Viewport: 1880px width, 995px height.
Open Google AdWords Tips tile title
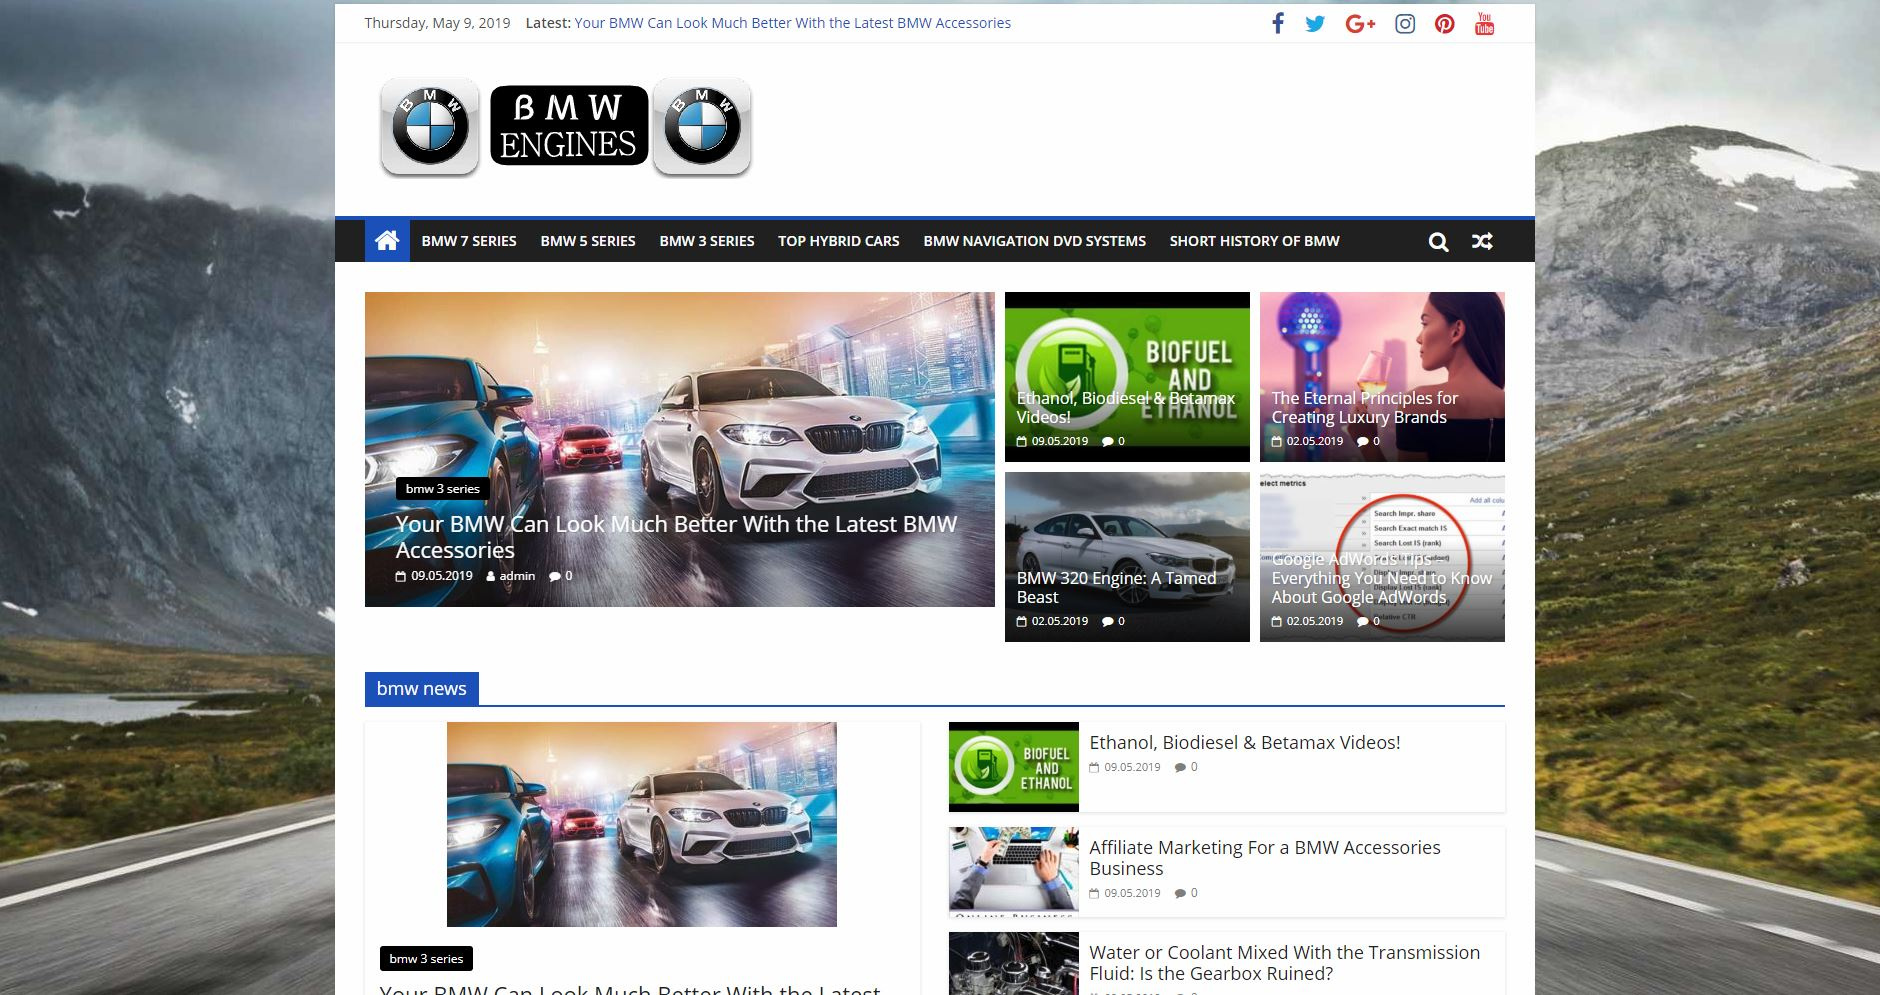coord(1381,578)
